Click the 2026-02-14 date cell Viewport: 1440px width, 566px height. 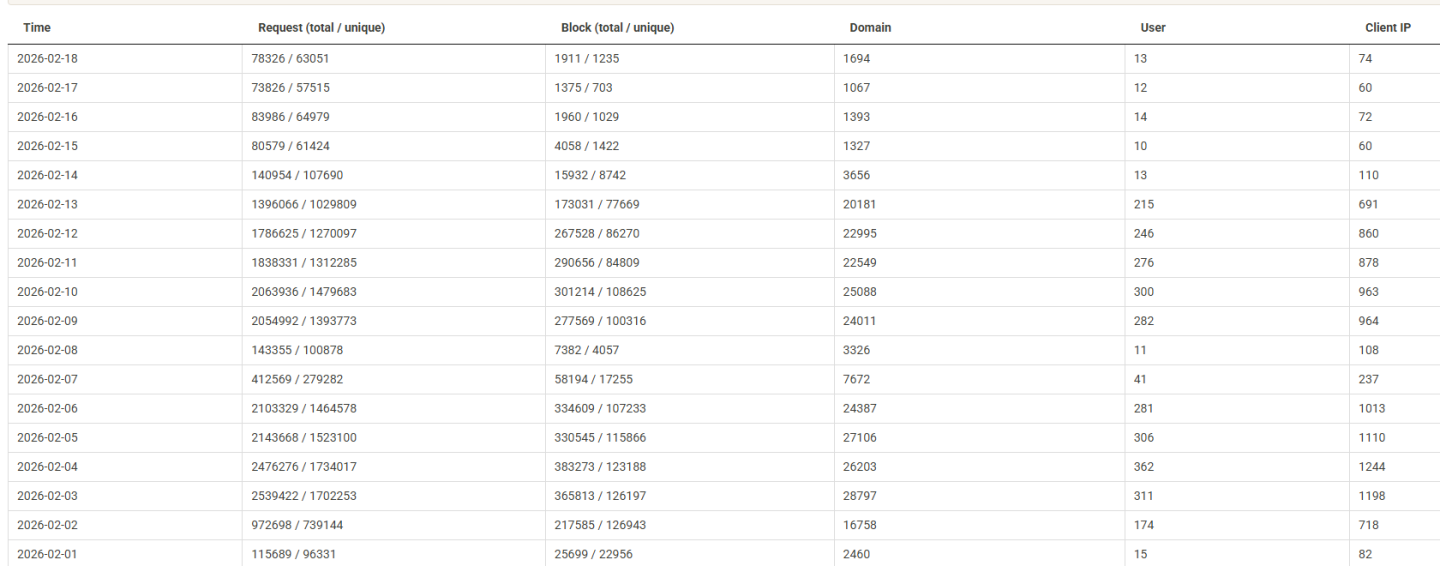coord(47,175)
